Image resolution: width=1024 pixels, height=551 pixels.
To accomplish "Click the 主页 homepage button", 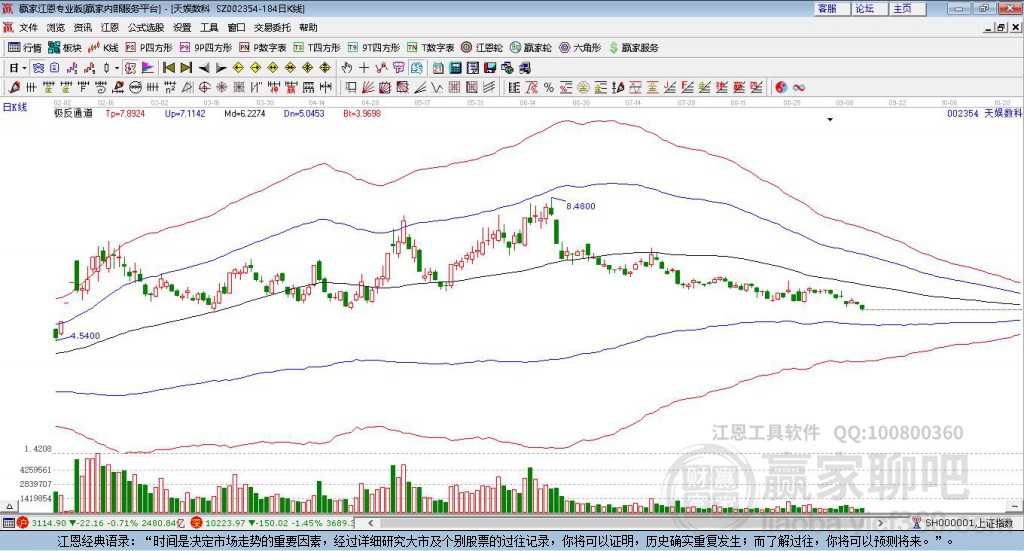I will point(908,8).
